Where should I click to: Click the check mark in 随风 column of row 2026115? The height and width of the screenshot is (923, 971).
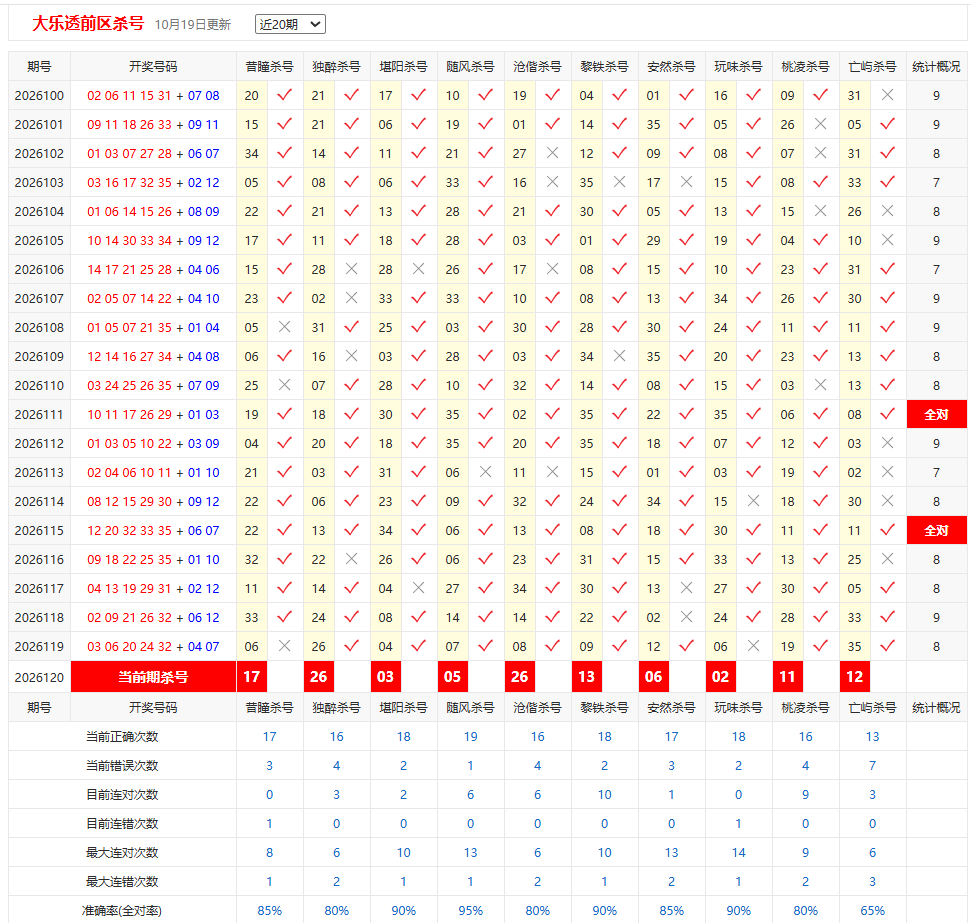[x=486, y=529]
